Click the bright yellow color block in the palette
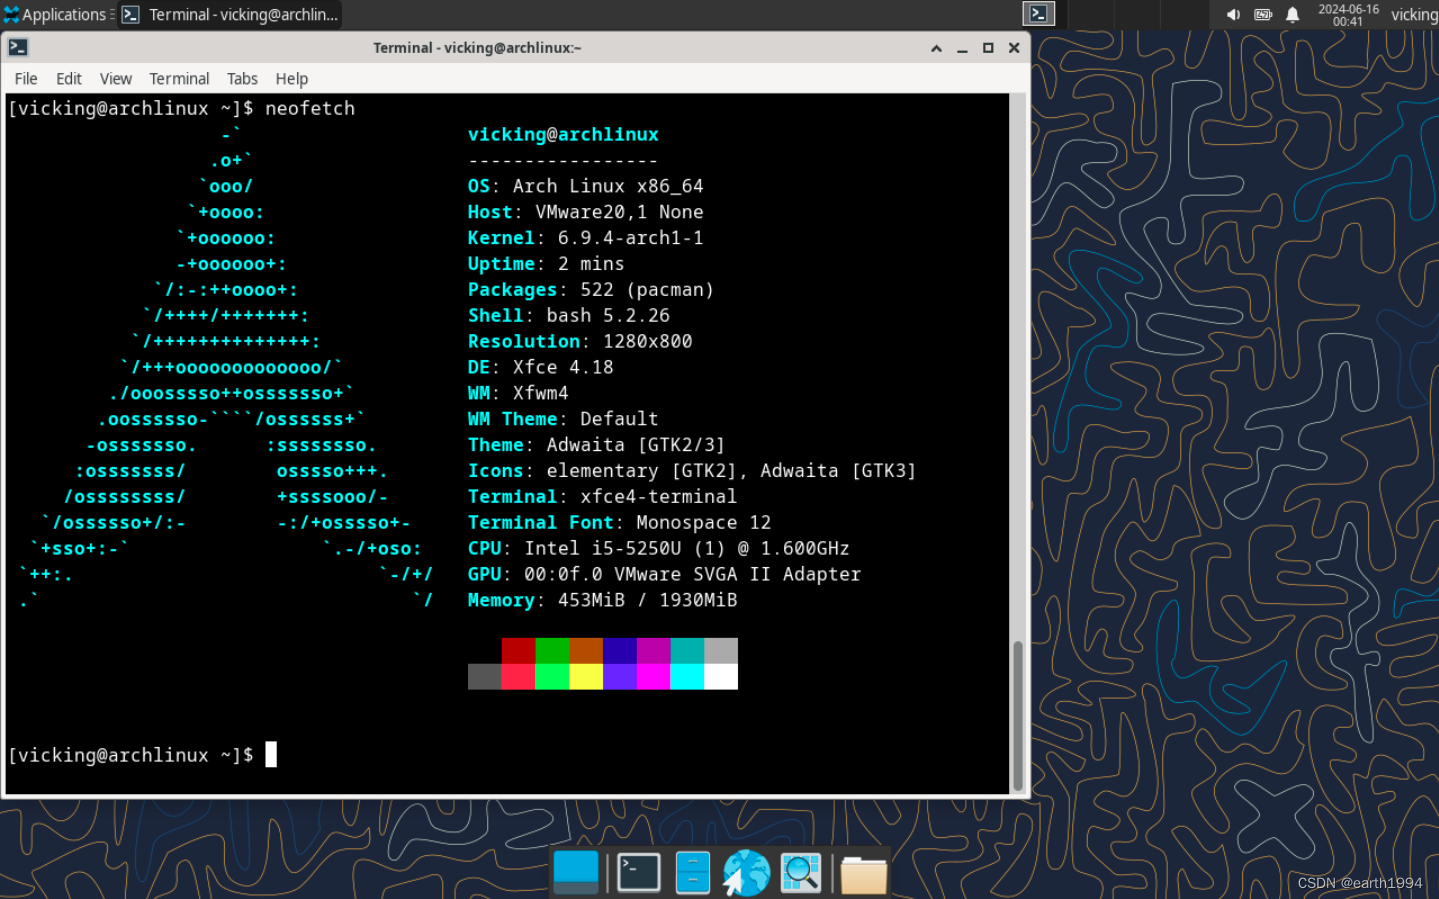The height and width of the screenshot is (899, 1439). [x=586, y=677]
